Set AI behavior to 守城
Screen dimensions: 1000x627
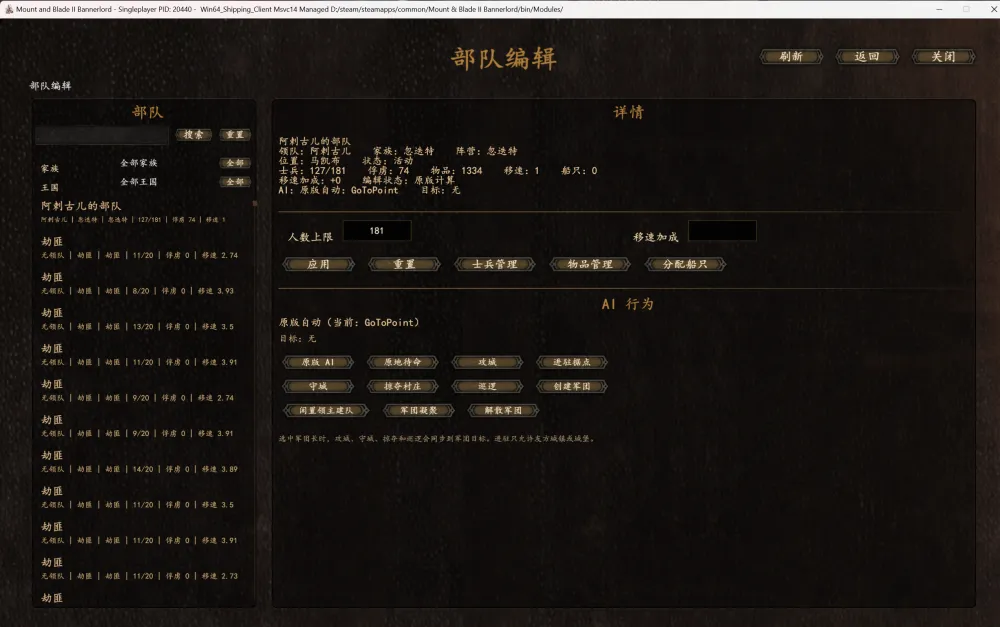point(318,387)
